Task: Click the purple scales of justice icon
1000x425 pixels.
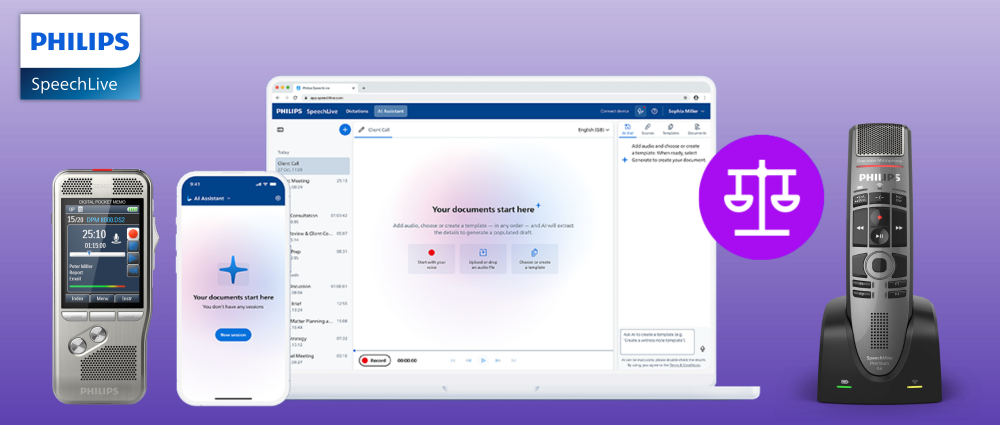Action: [x=761, y=197]
